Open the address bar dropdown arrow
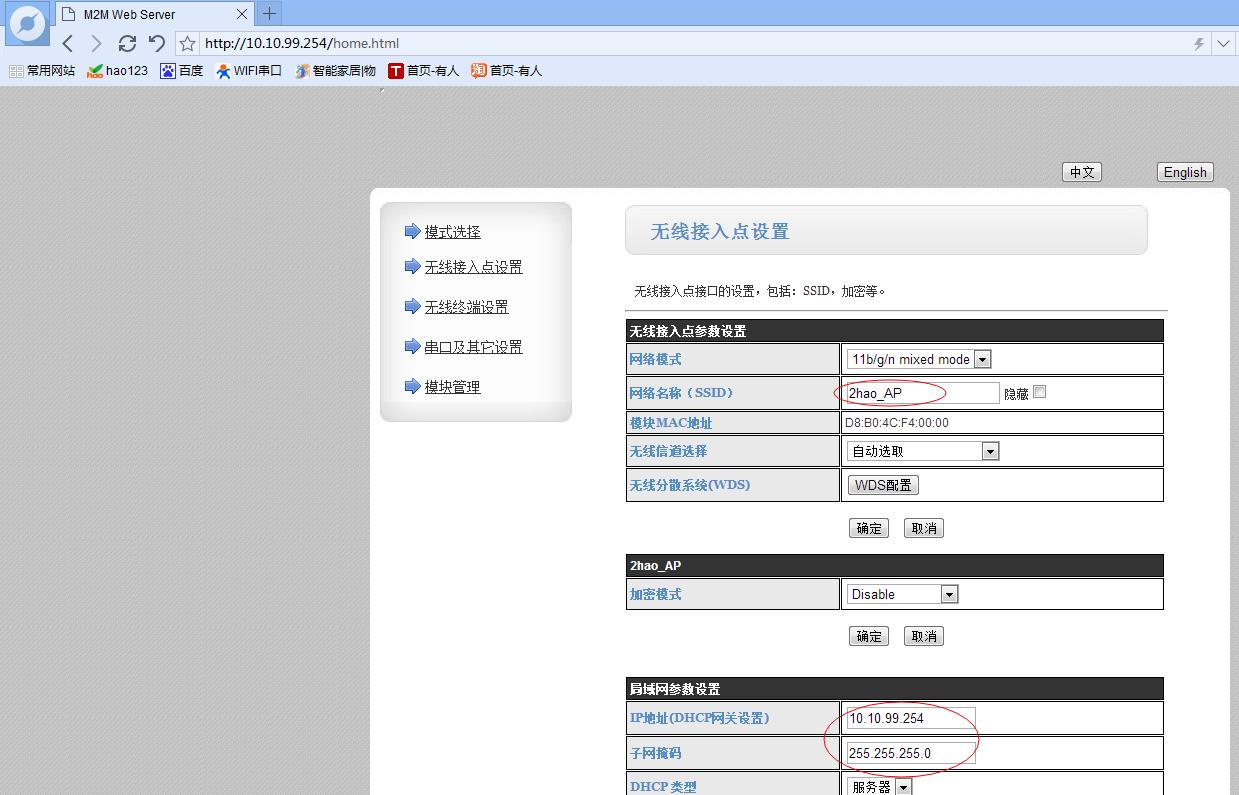Screen dimensions: 1239x795 [x=1224, y=43]
